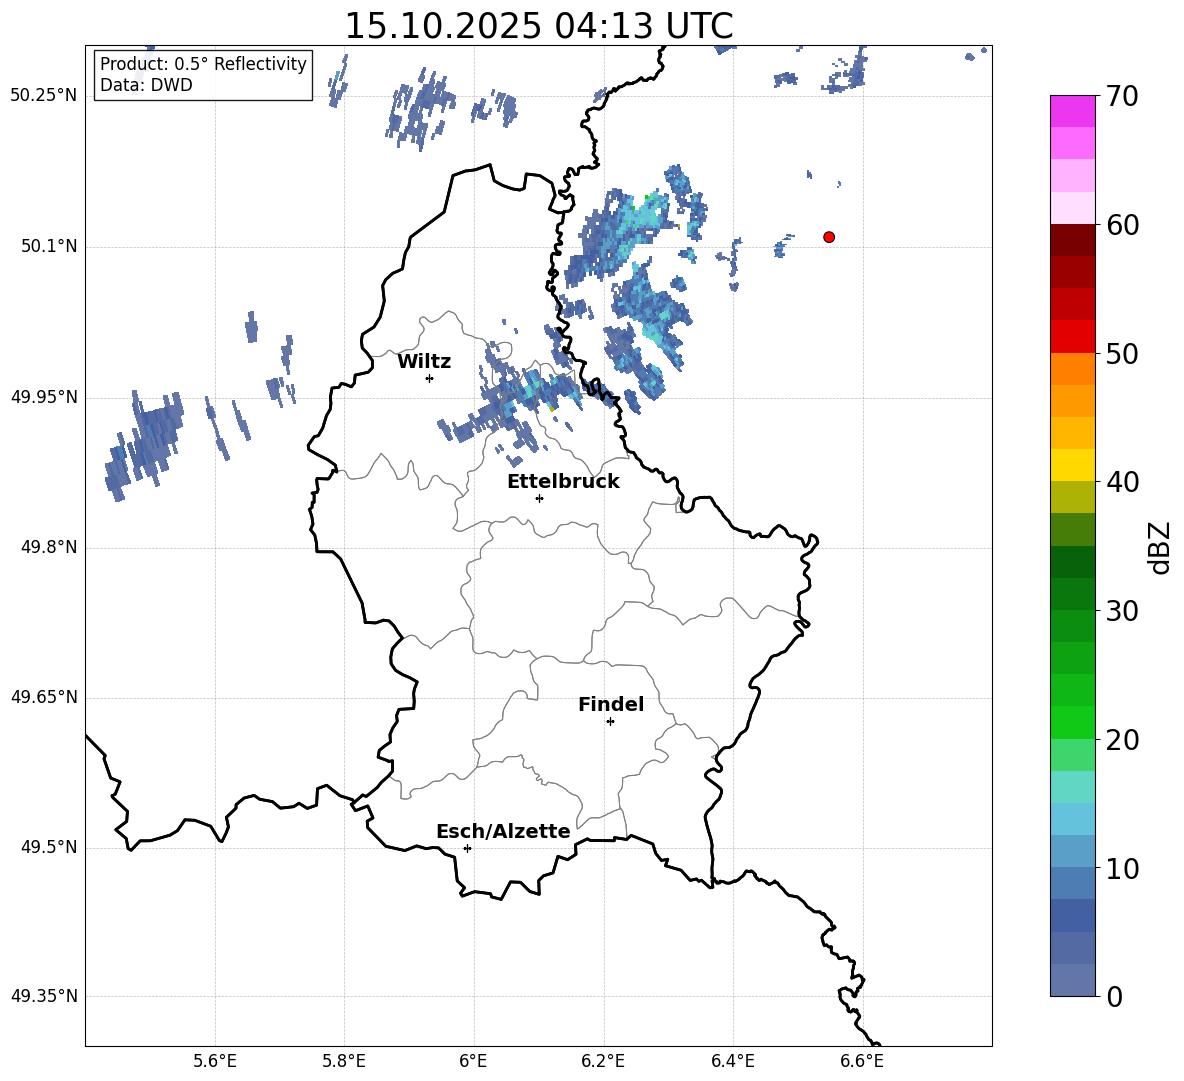Click the Findel station cross marker

(610, 722)
